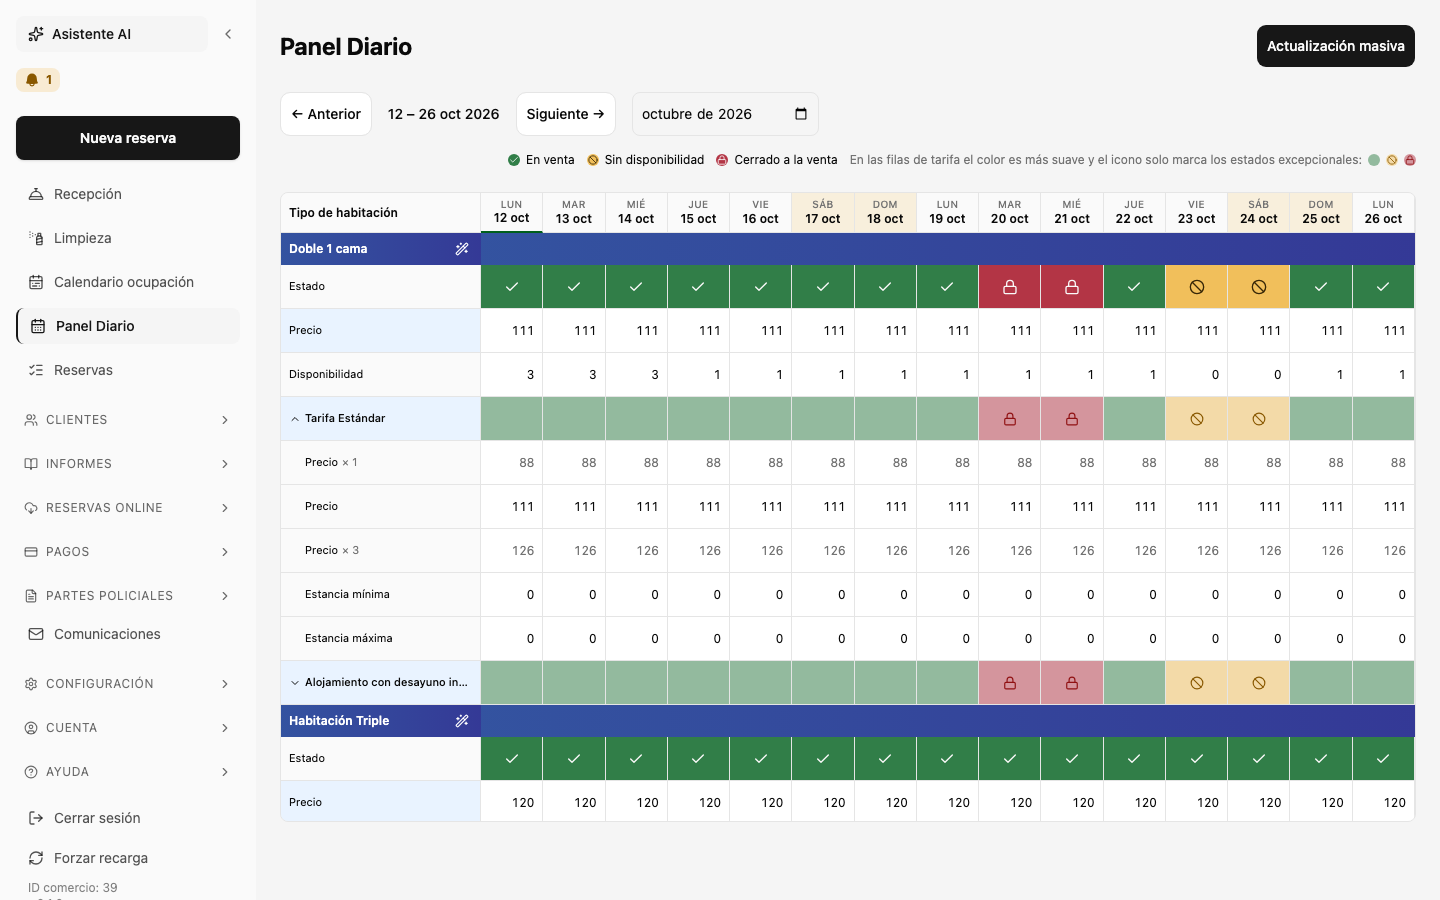Viewport: 1440px width, 900px height.
Task: Go to previous period with Anterior
Action: tap(326, 114)
